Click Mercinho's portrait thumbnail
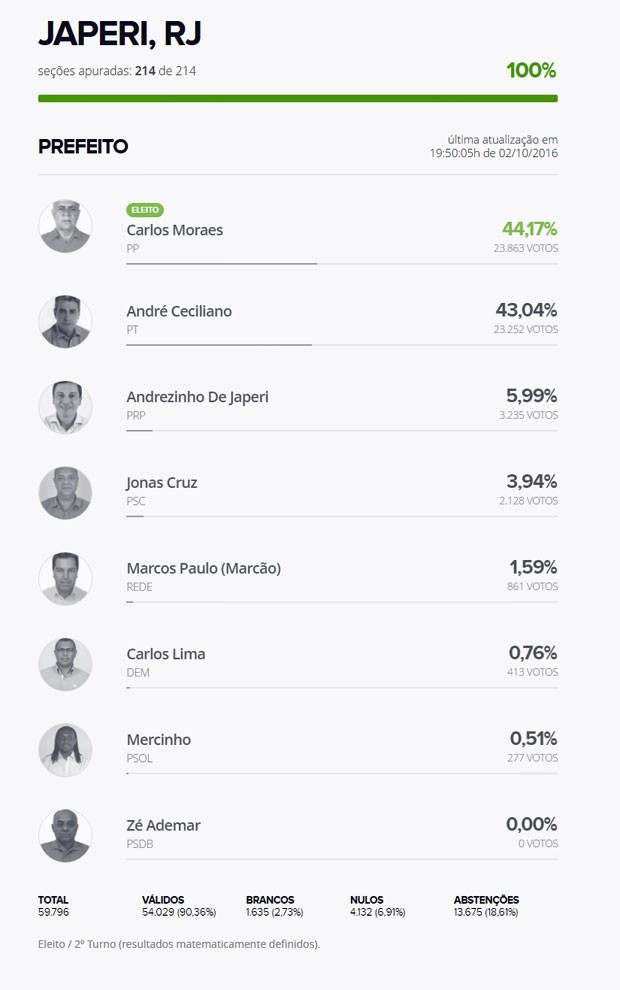 [65, 750]
